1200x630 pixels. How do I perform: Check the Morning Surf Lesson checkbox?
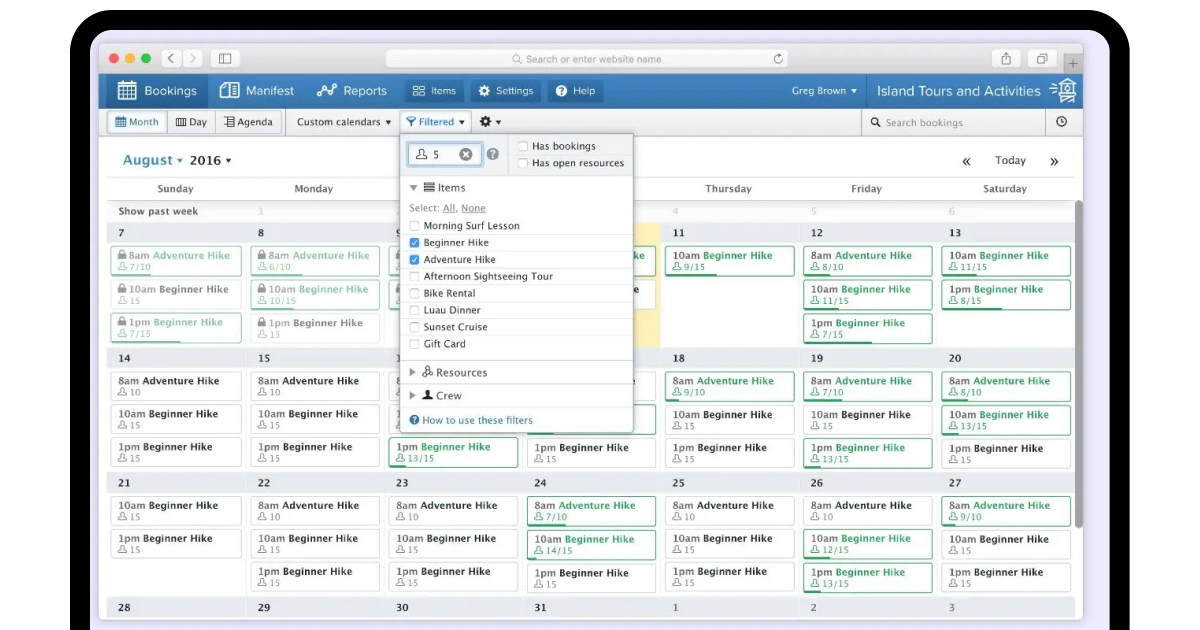(x=414, y=226)
